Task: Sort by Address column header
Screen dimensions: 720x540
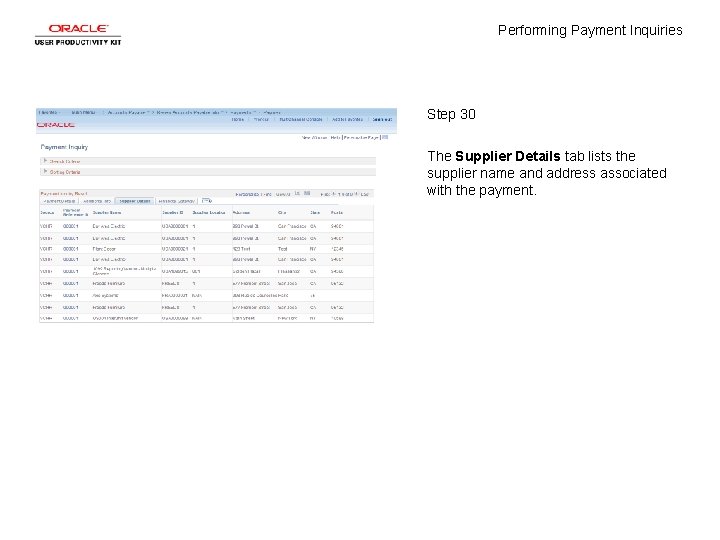Action: (241, 213)
